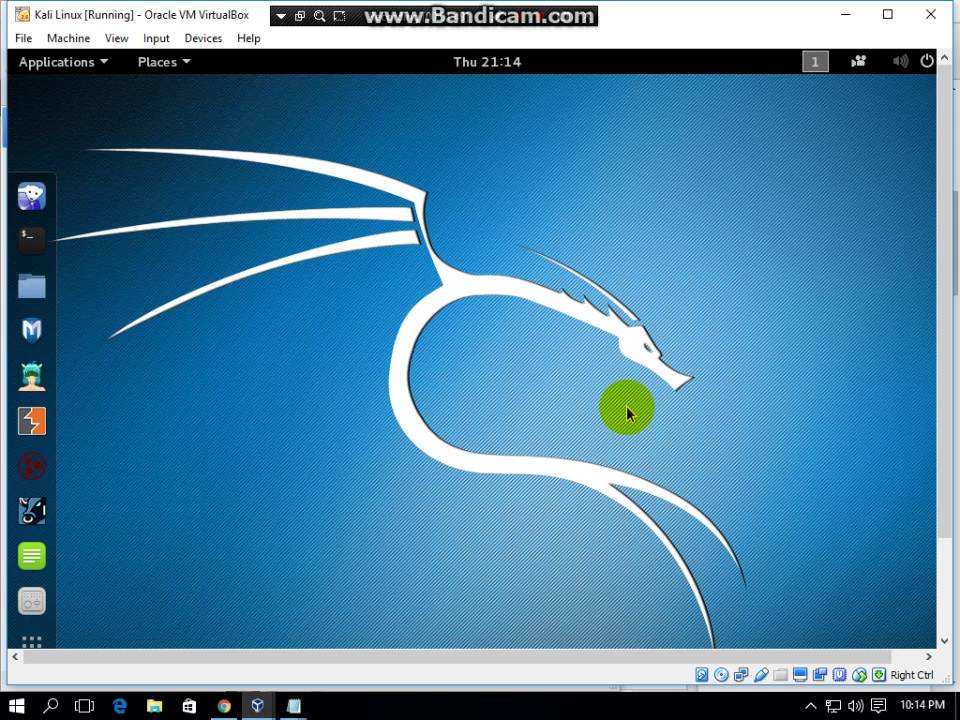Click the Bandicam magnifier icon
The width and height of the screenshot is (960, 720).
[x=319, y=16]
